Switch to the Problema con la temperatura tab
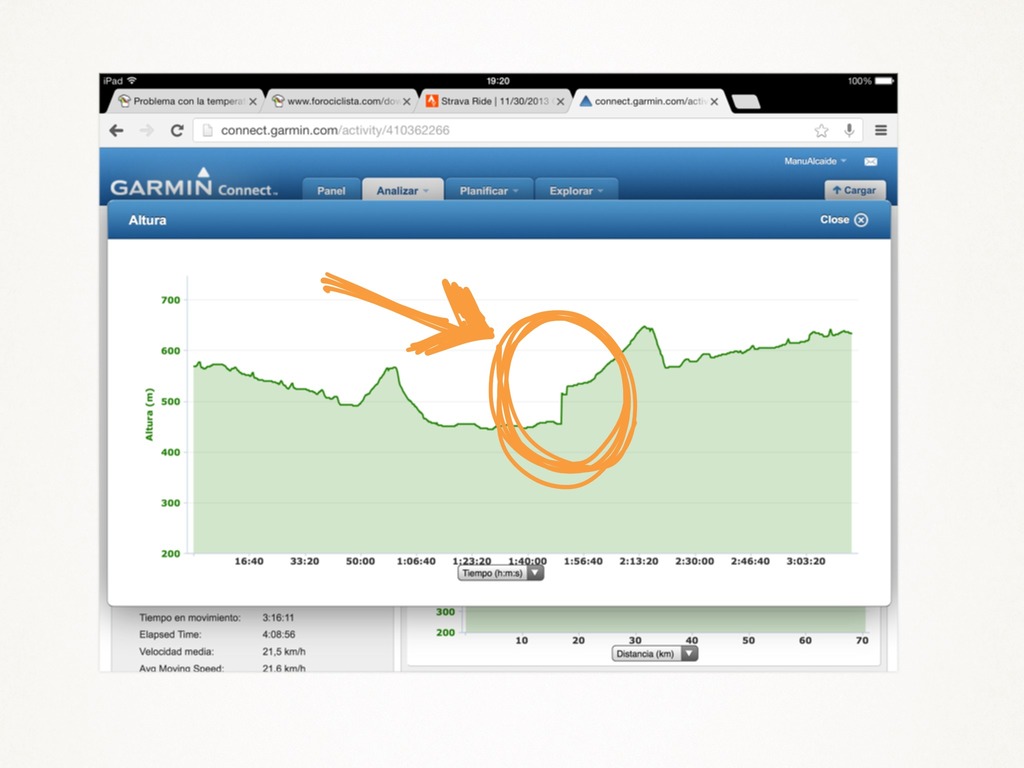This screenshot has height=768, width=1024. [x=183, y=102]
